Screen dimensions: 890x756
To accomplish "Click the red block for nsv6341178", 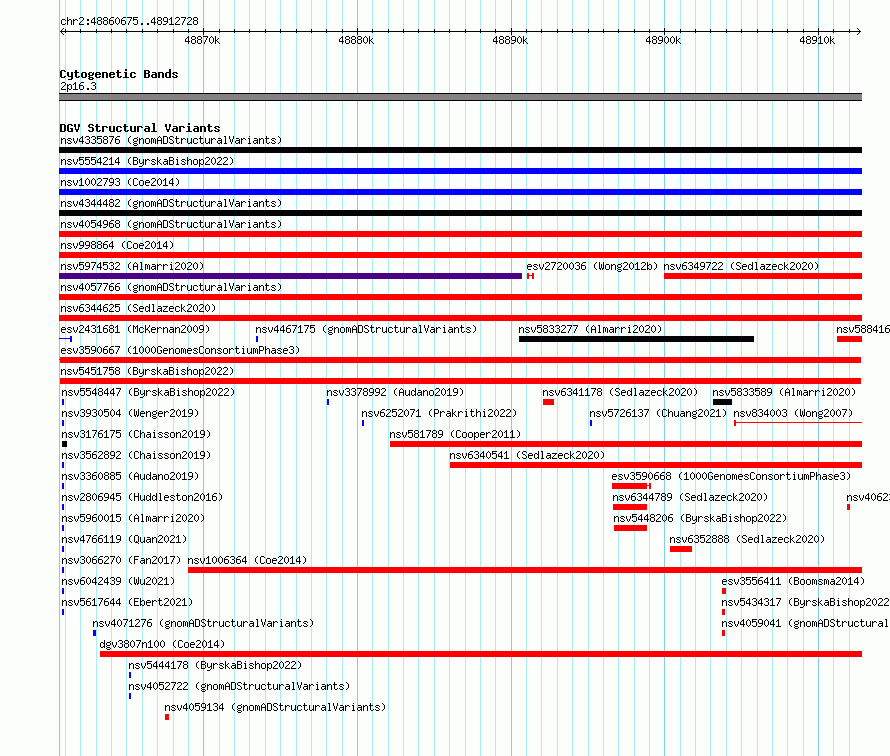I will point(548,402).
